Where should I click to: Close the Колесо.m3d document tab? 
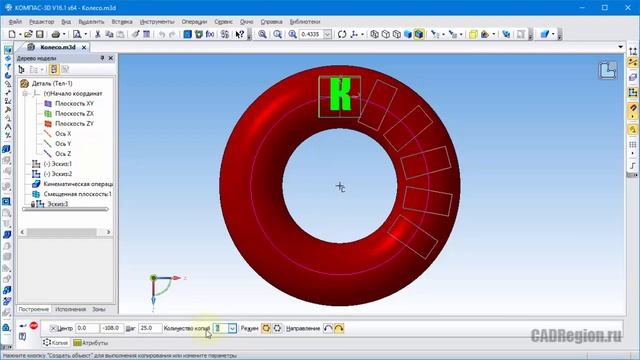click(84, 47)
